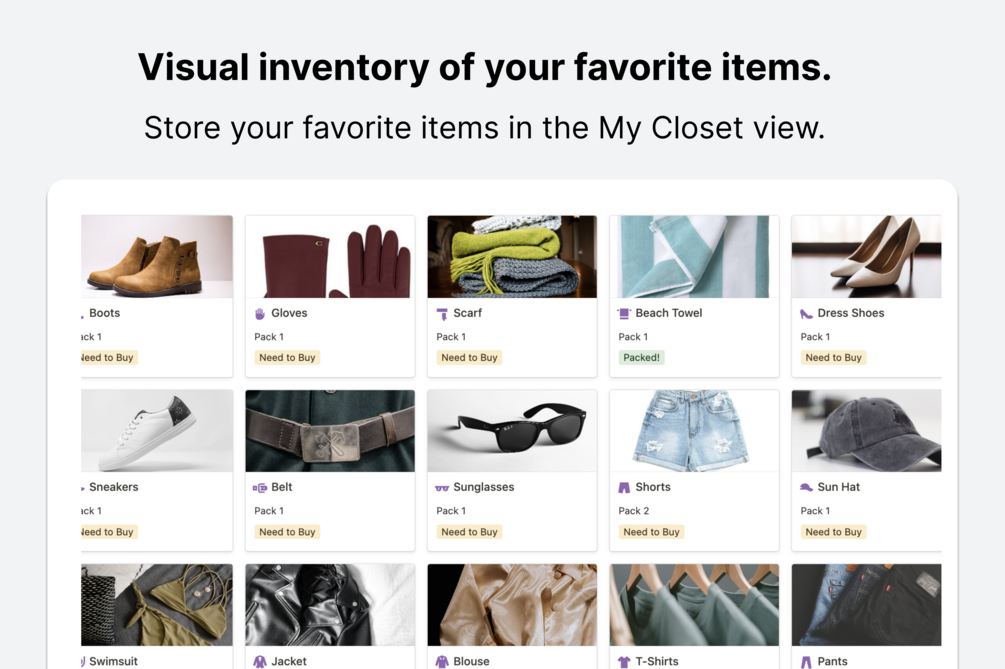Image resolution: width=1005 pixels, height=669 pixels.
Task: Click the jacket icon next to Jacket
Action: (x=260, y=662)
